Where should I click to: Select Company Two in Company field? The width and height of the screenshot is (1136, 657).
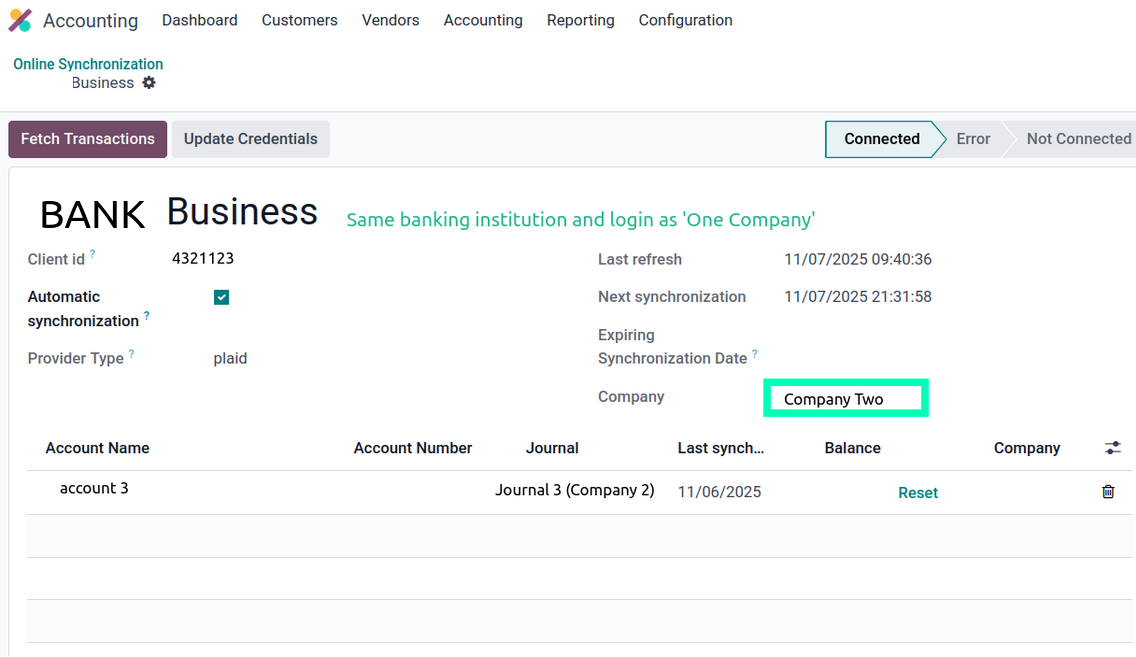coord(845,399)
